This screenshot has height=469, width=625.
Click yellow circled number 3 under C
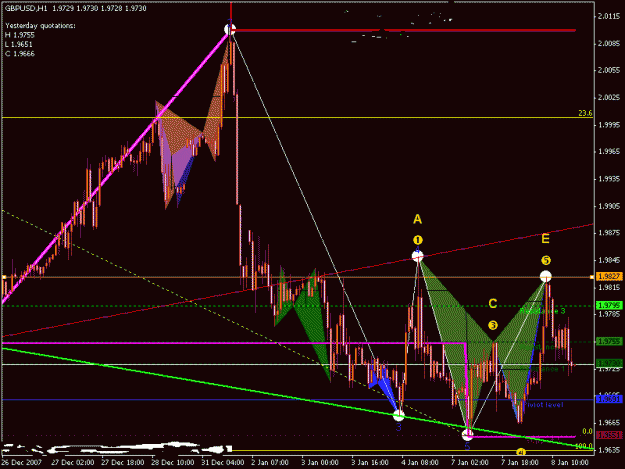pos(493,325)
